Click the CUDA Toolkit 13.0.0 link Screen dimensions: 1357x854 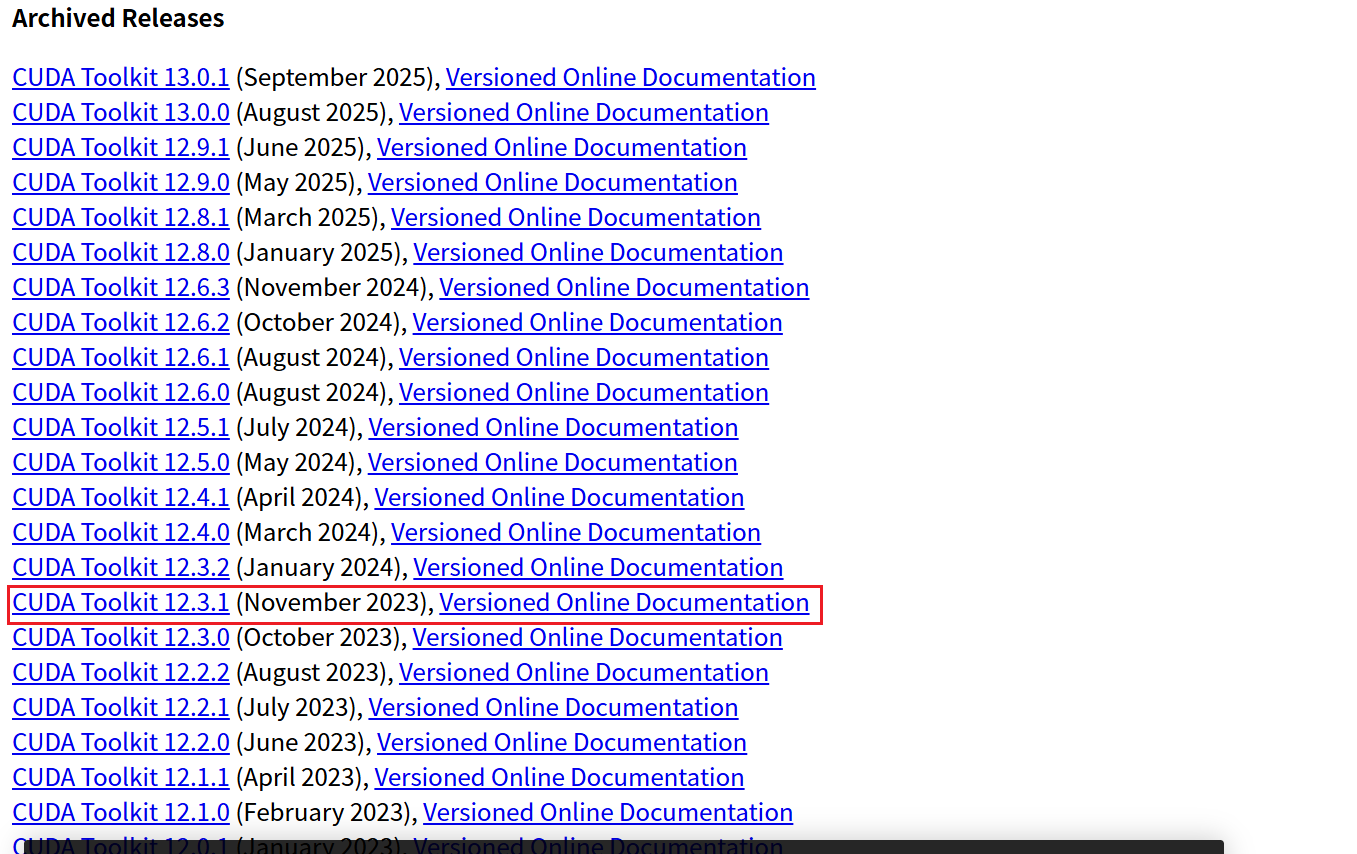[x=121, y=112]
